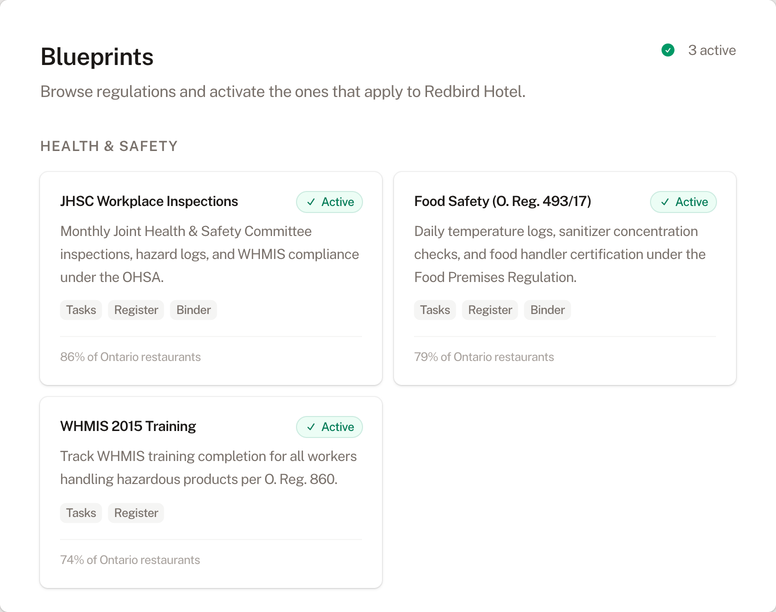The height and width of the screenshot is (612, 776).
Task: Click Tasks tag on Food Safety card
Action: 435,310
